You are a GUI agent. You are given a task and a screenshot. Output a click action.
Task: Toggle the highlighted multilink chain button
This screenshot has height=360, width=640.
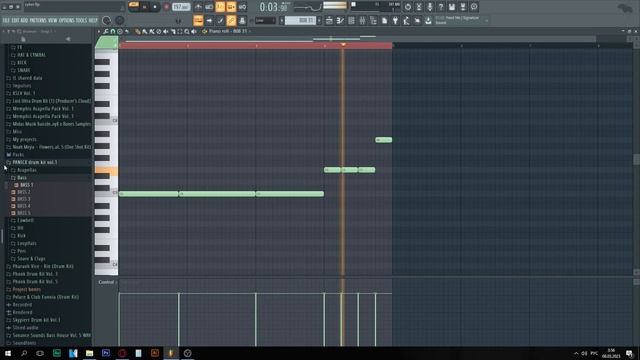(x=231, y=20)
